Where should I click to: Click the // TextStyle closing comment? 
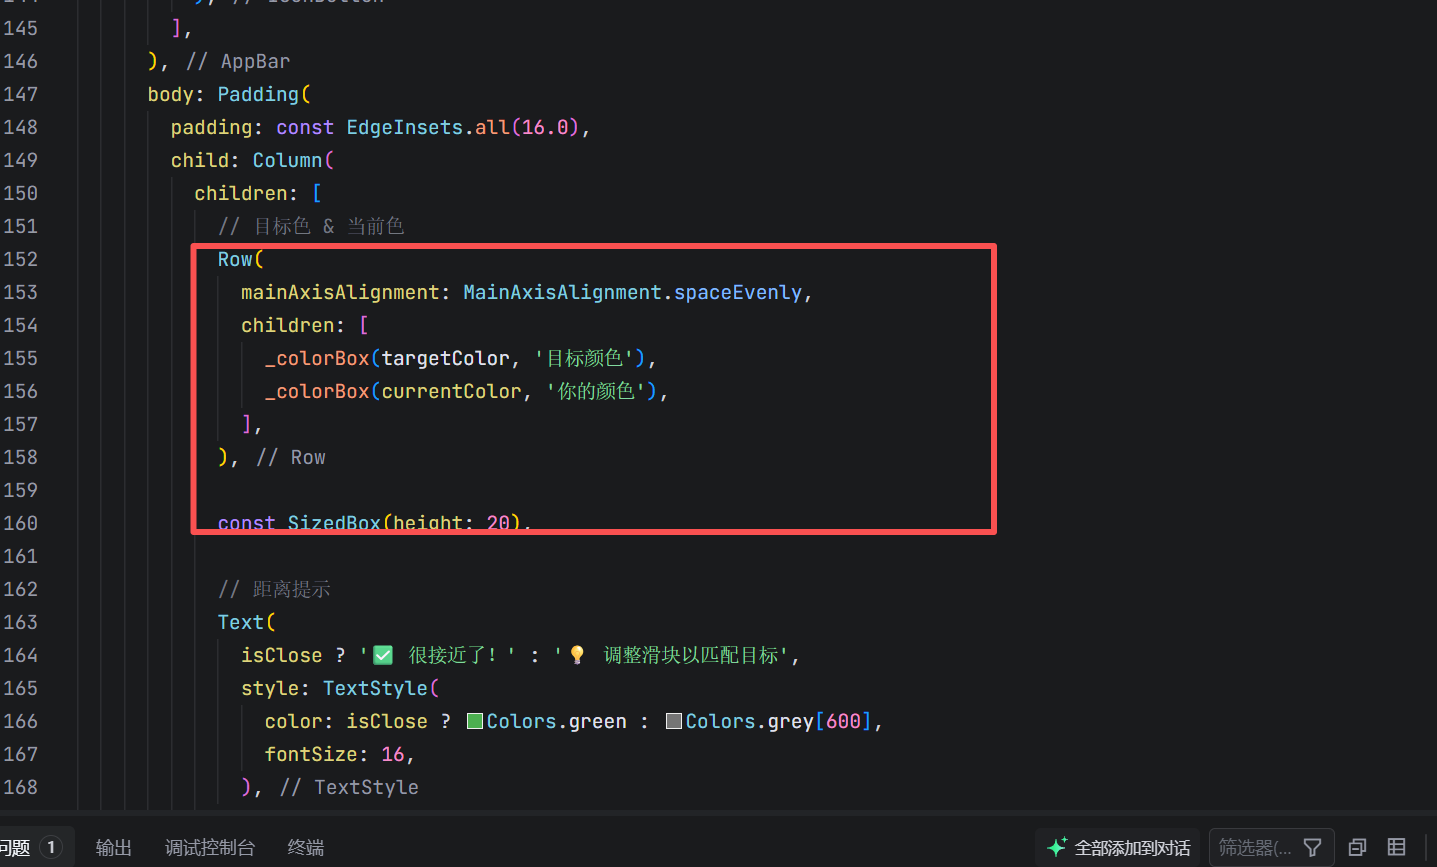pos(349,787)
